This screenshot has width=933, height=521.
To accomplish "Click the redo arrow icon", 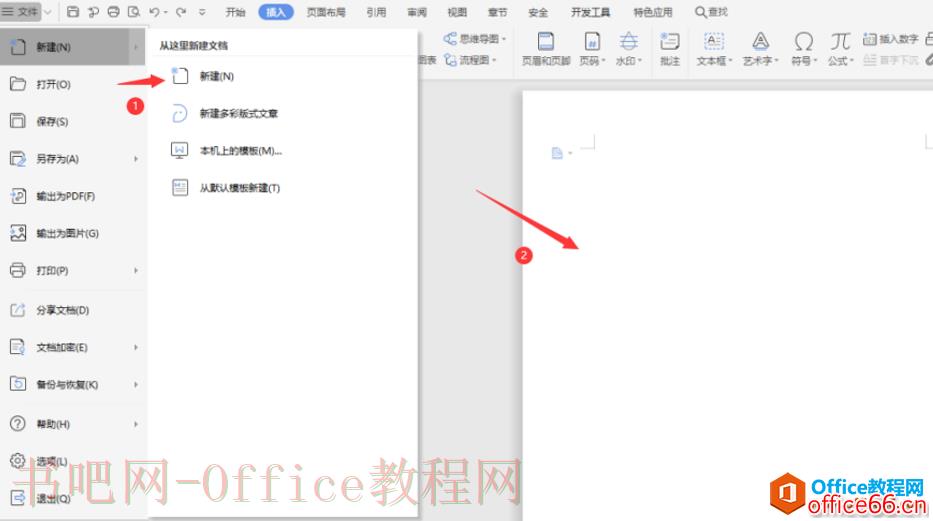I will pos(181,12).
